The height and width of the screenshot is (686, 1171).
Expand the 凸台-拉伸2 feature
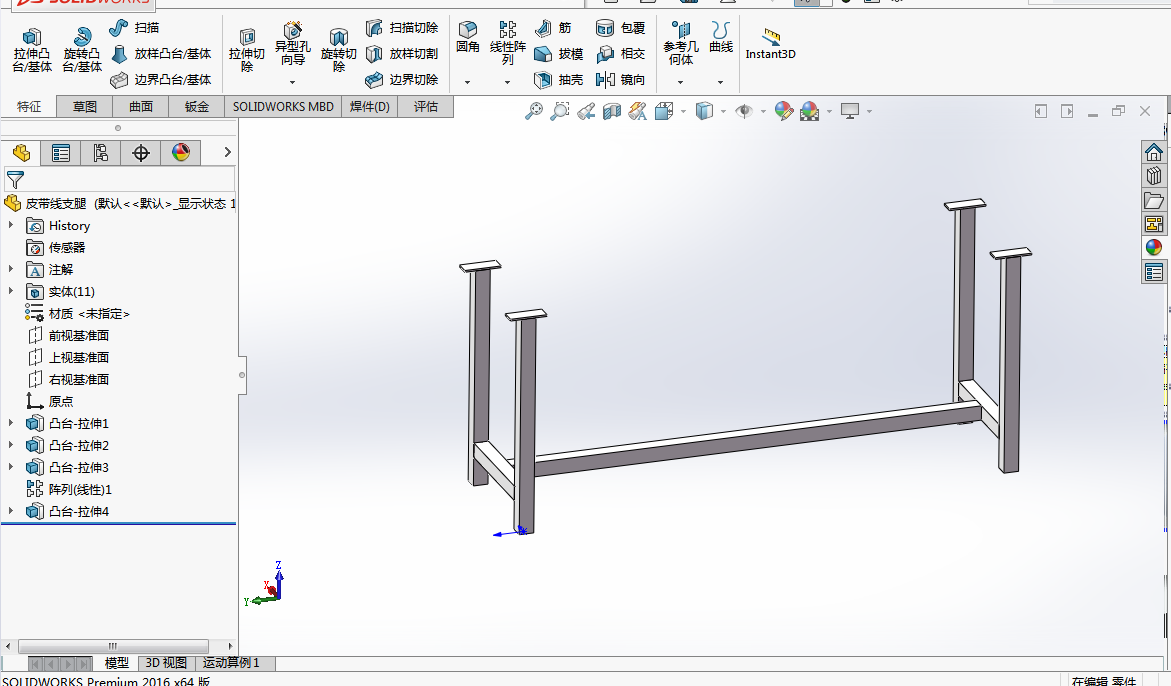coord(10,445)
